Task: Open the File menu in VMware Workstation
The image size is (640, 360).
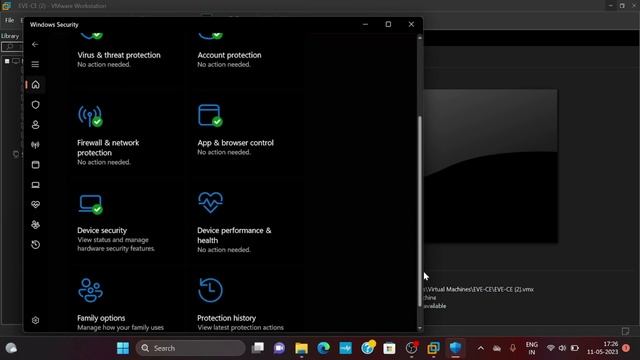Action: pyautogui.click(x=9, y=20)
